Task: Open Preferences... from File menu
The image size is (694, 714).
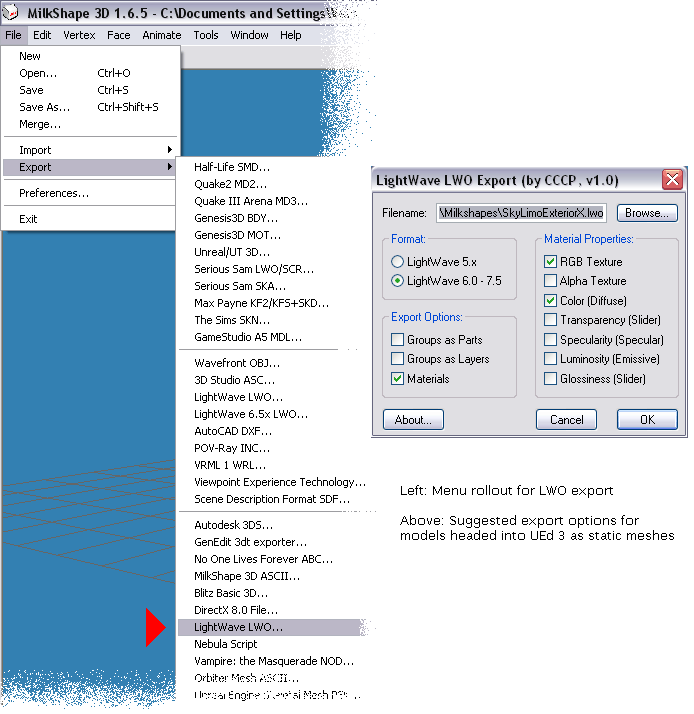Action: (x=89, y=193)
